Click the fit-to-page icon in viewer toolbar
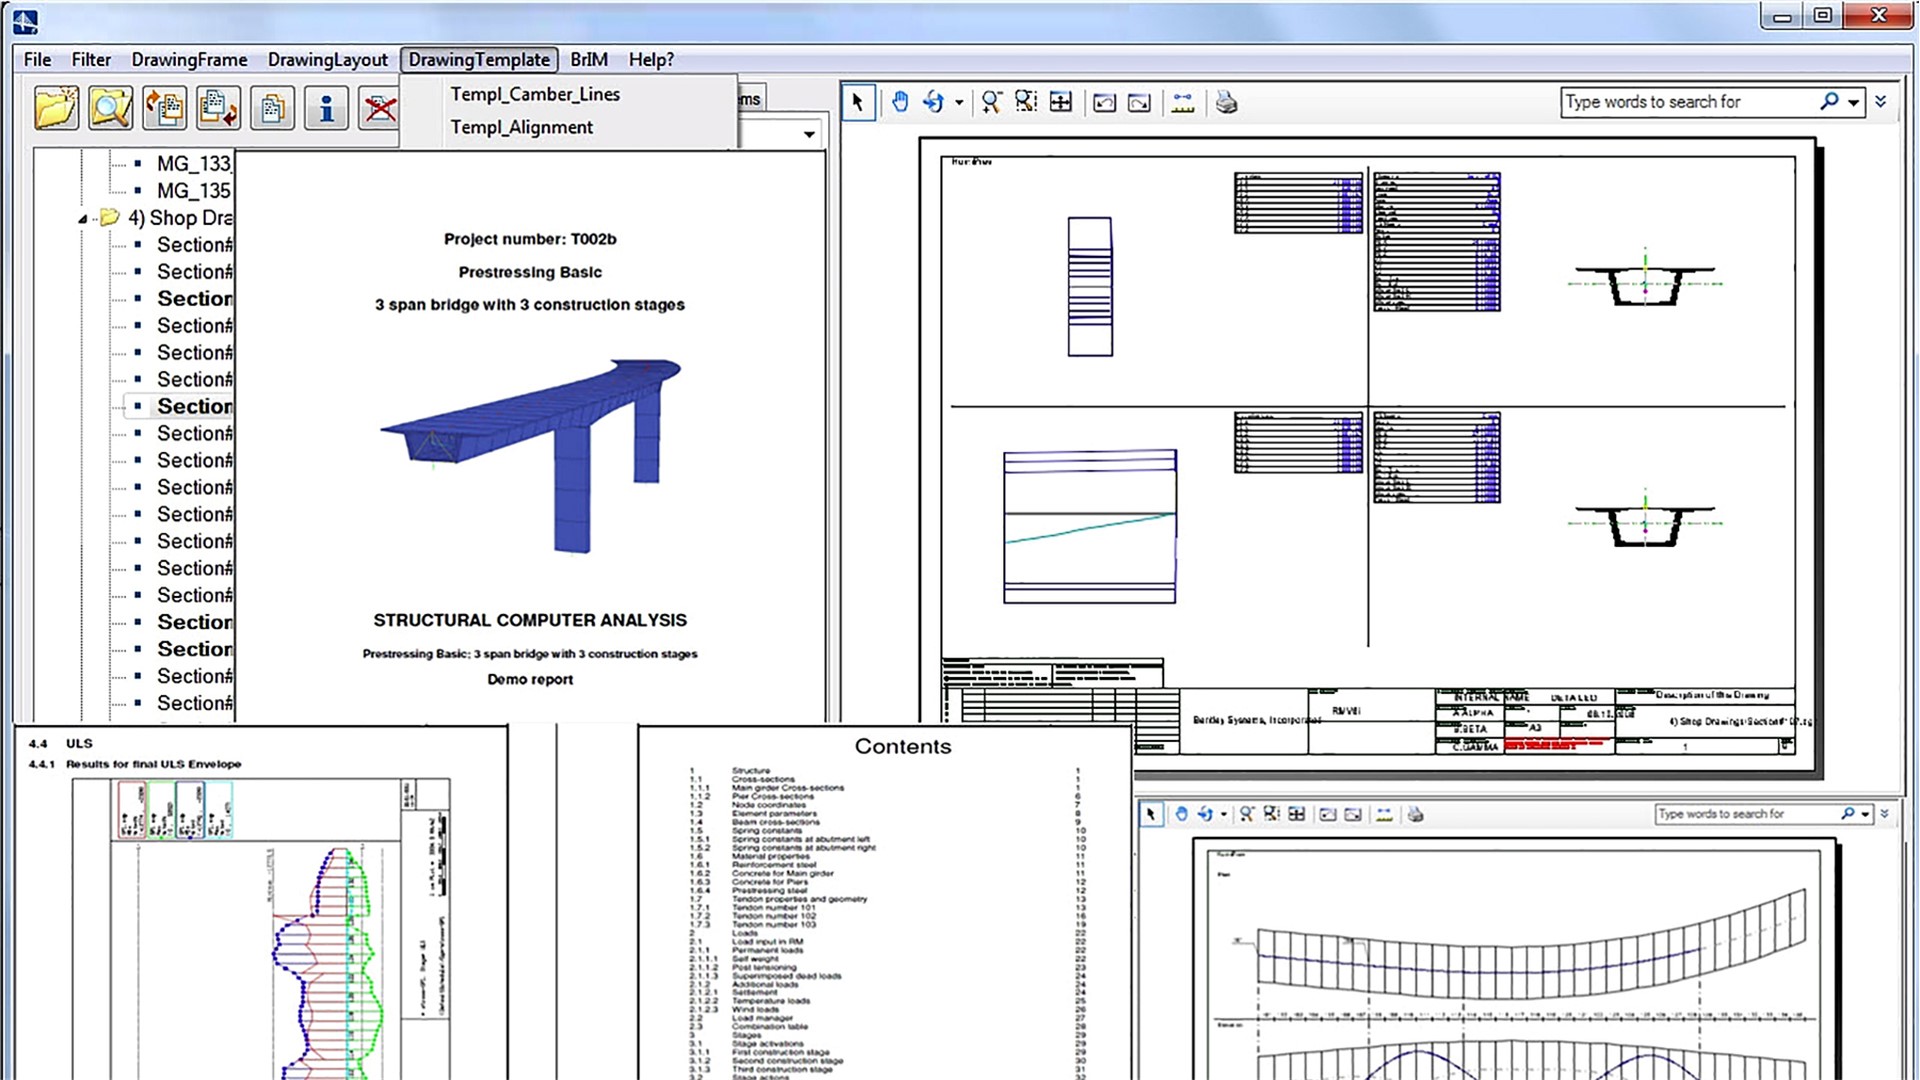The image size is (1920, 1080). (x=1060, y=102)
